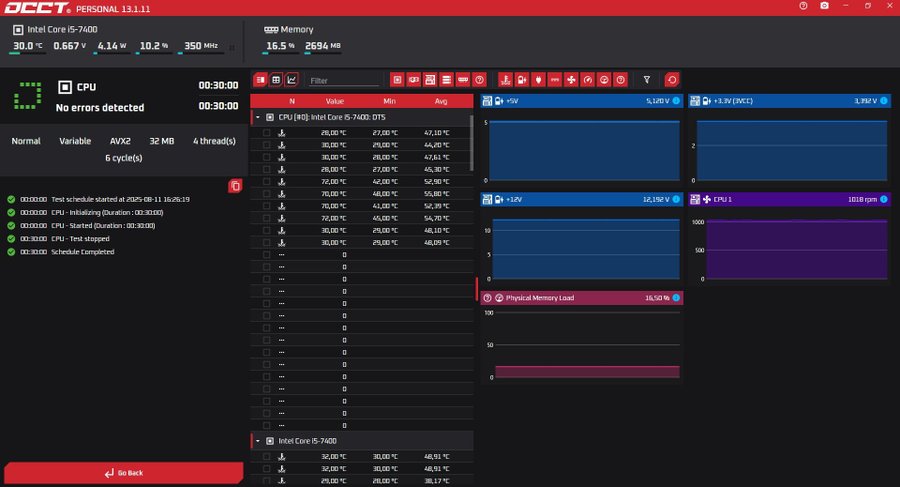Collapse the Intel Core i5-7400 sensor group
Image resolution: width=900 pixels, height=487 pixels.
tap(258, 441)
